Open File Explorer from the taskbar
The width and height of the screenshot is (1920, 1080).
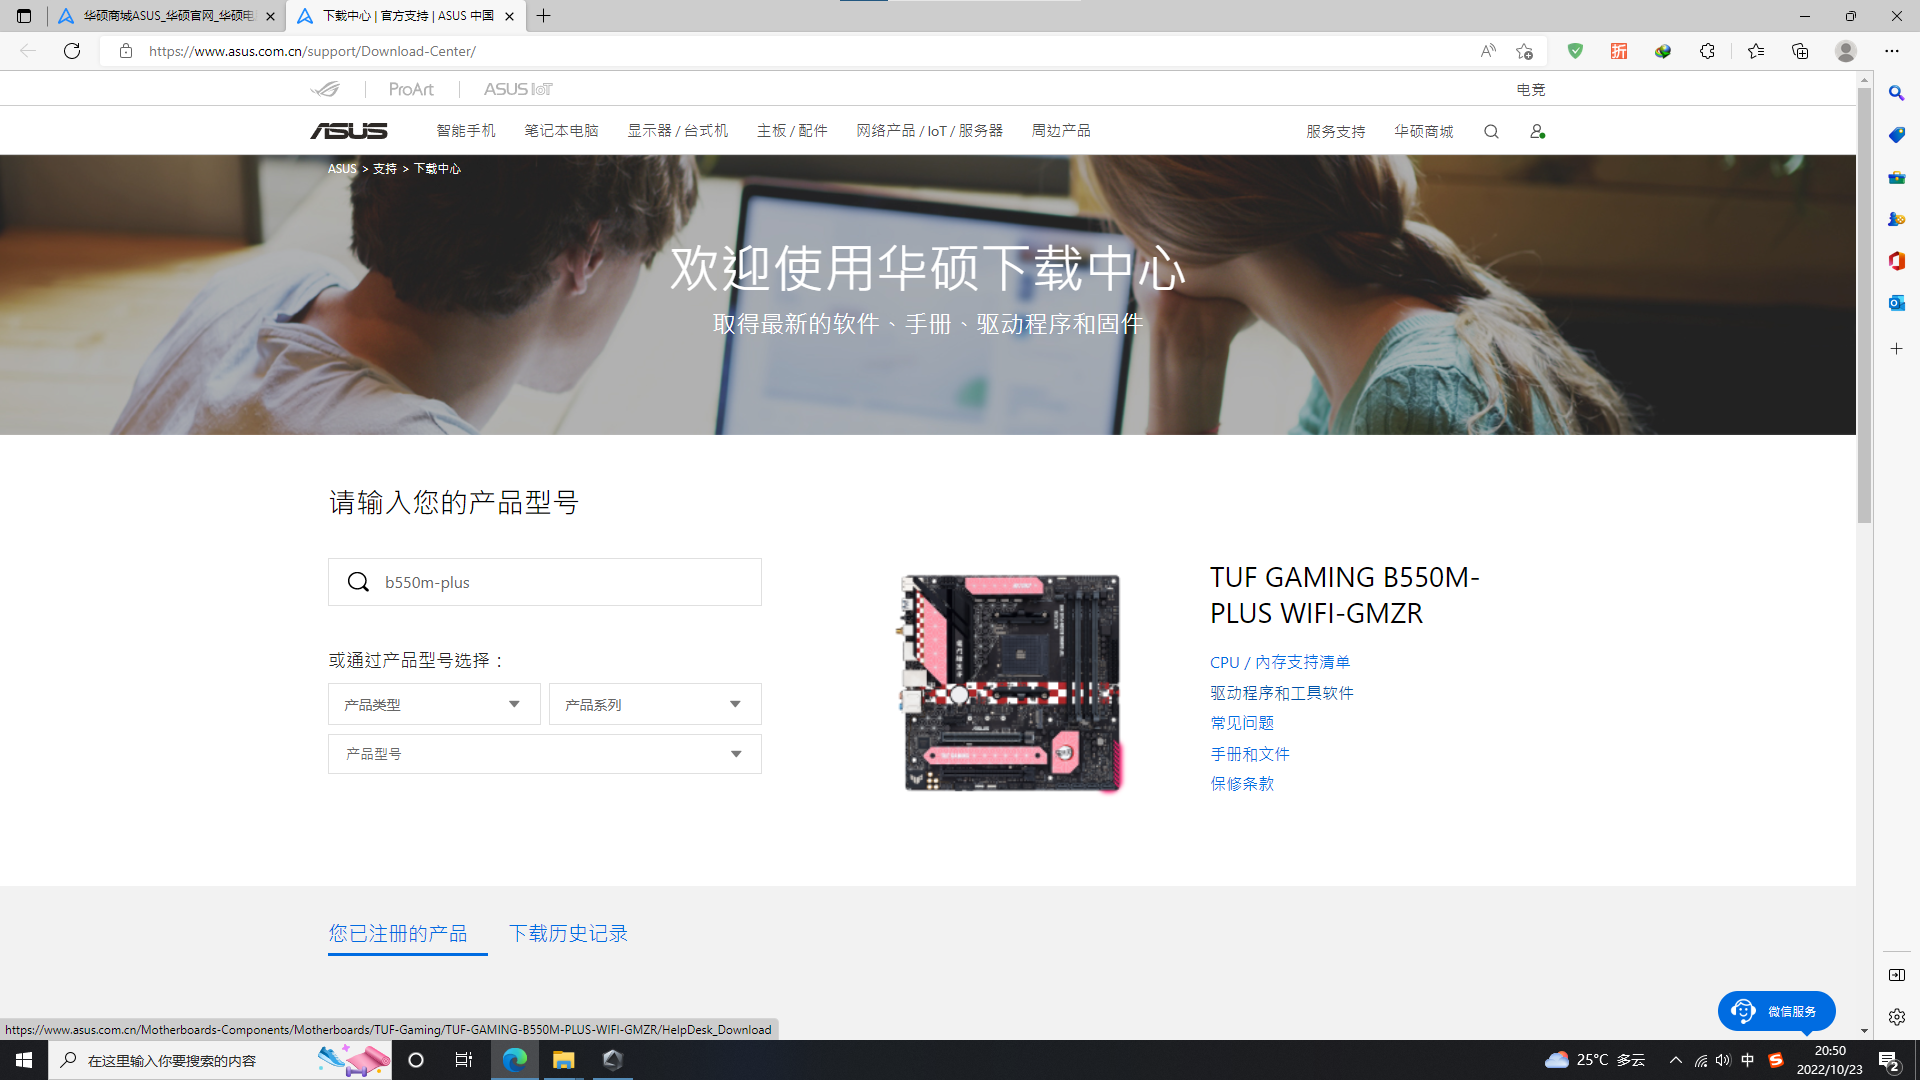click(x=563, y=1060)
